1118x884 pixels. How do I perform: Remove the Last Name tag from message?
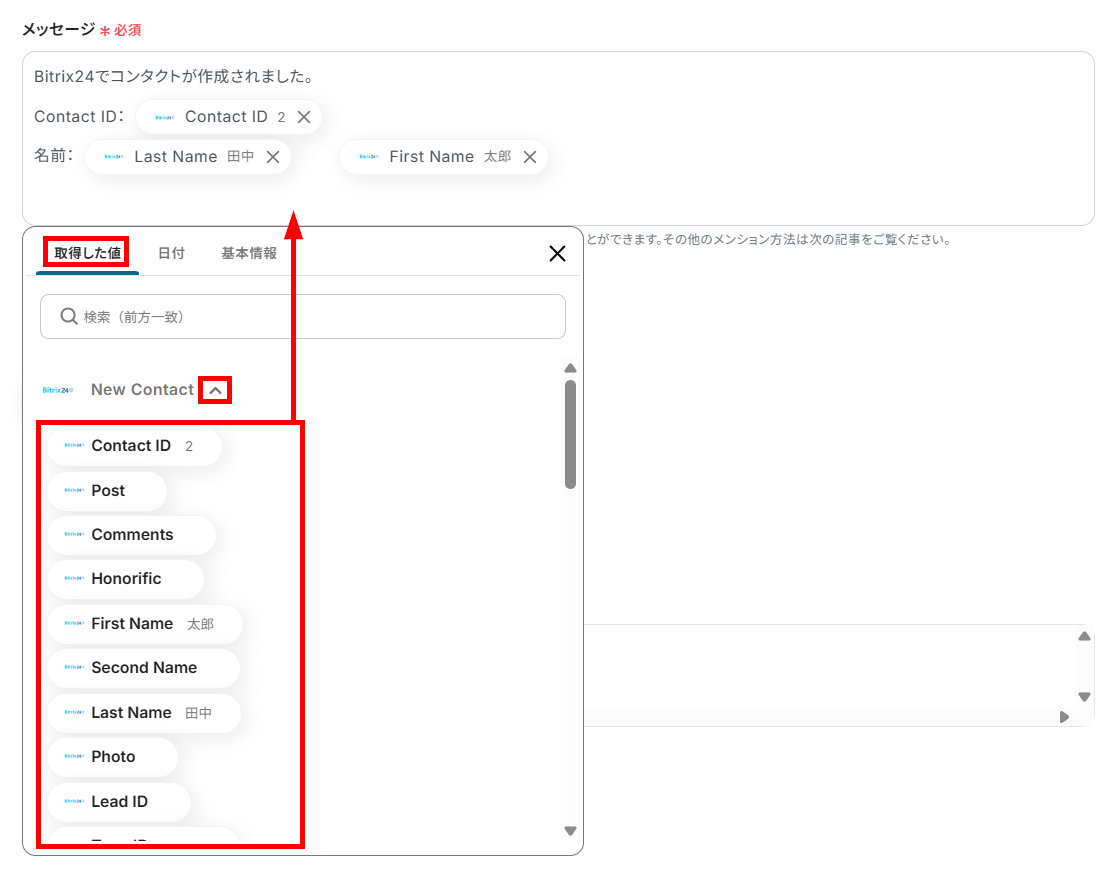273,157
